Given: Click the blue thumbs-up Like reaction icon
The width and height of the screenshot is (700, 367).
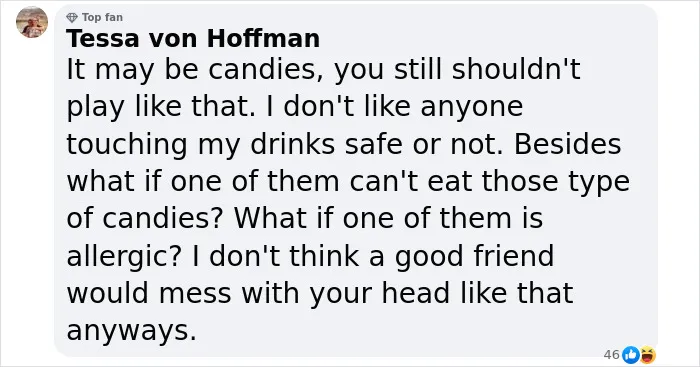Looking at the screenshot, I should (631, 355).
